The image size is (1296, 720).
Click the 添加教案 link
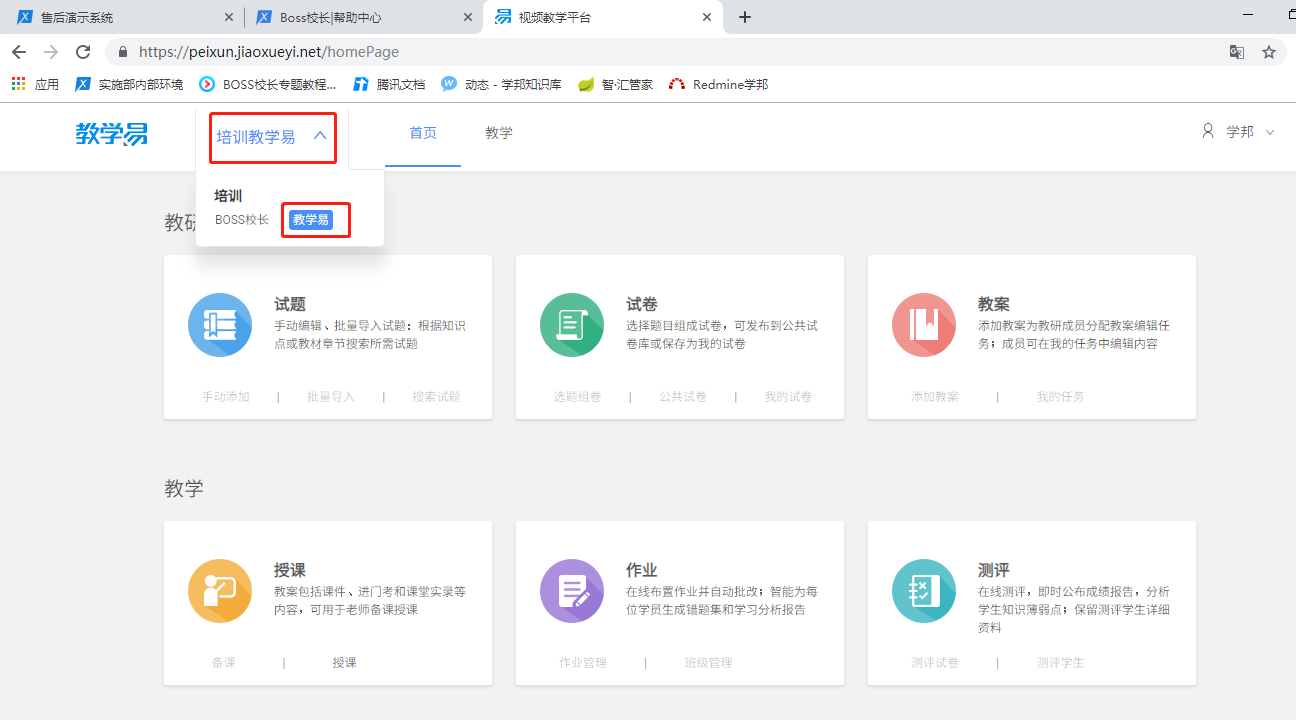click(935, 397)
